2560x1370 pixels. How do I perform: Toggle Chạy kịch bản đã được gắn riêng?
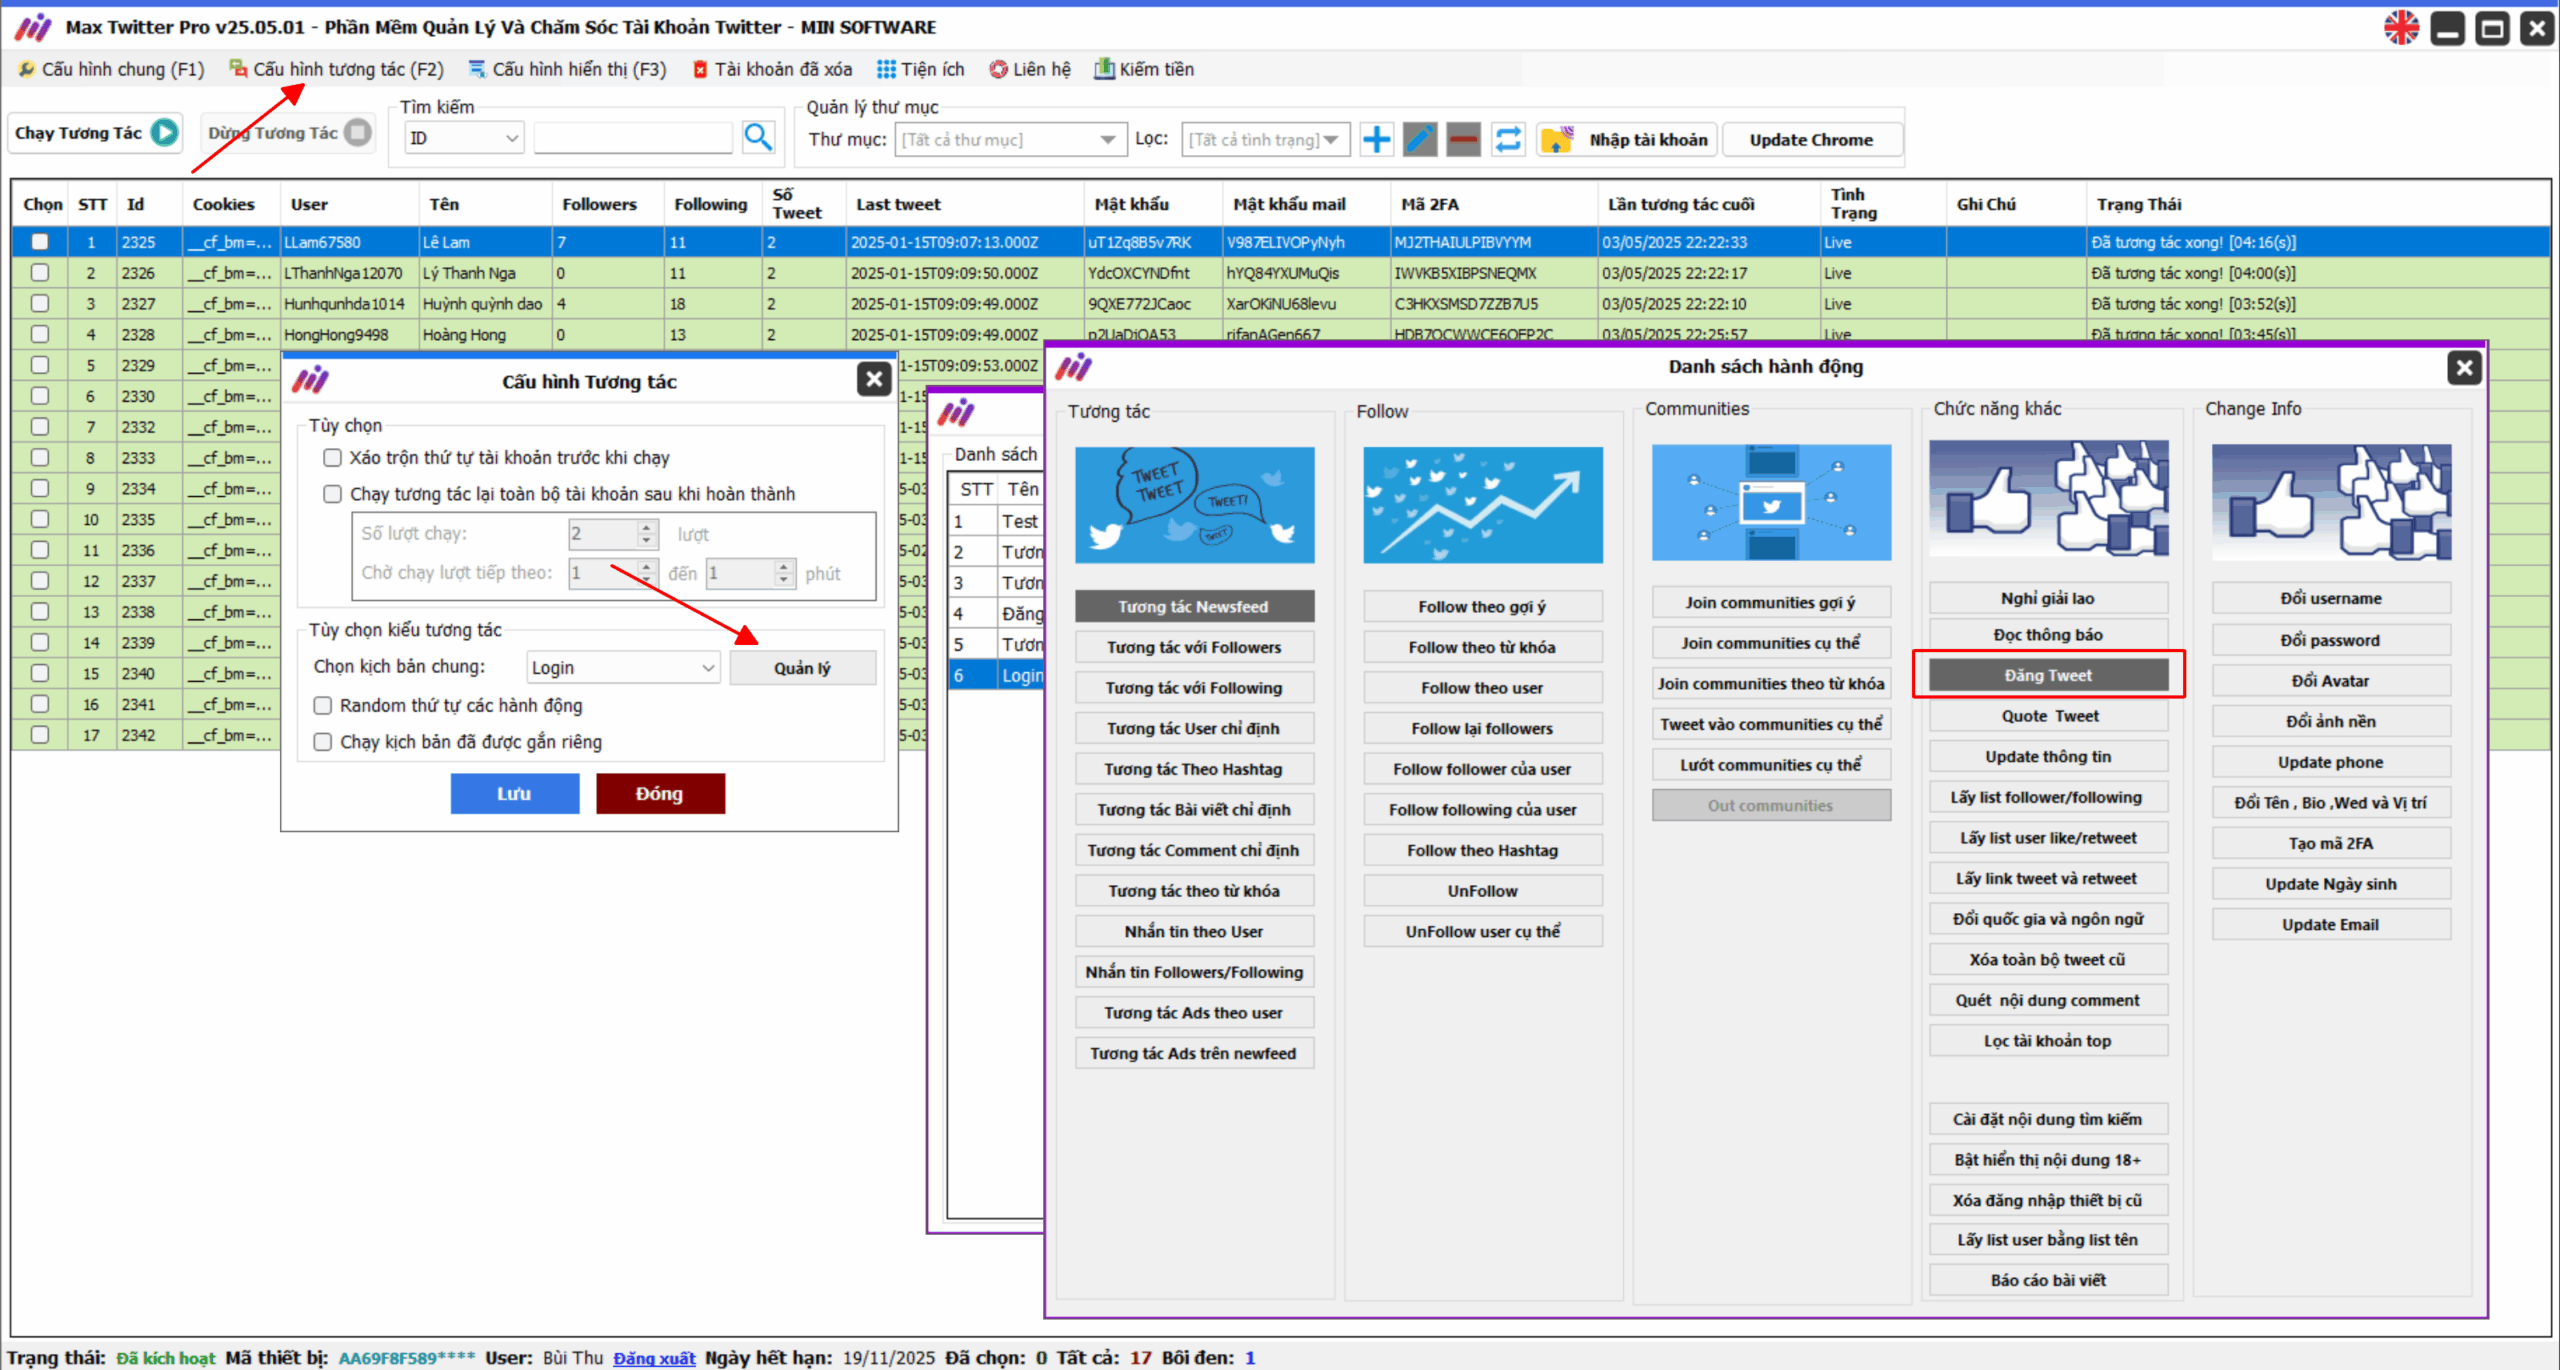pyautogui.click(x=323, y=742)
